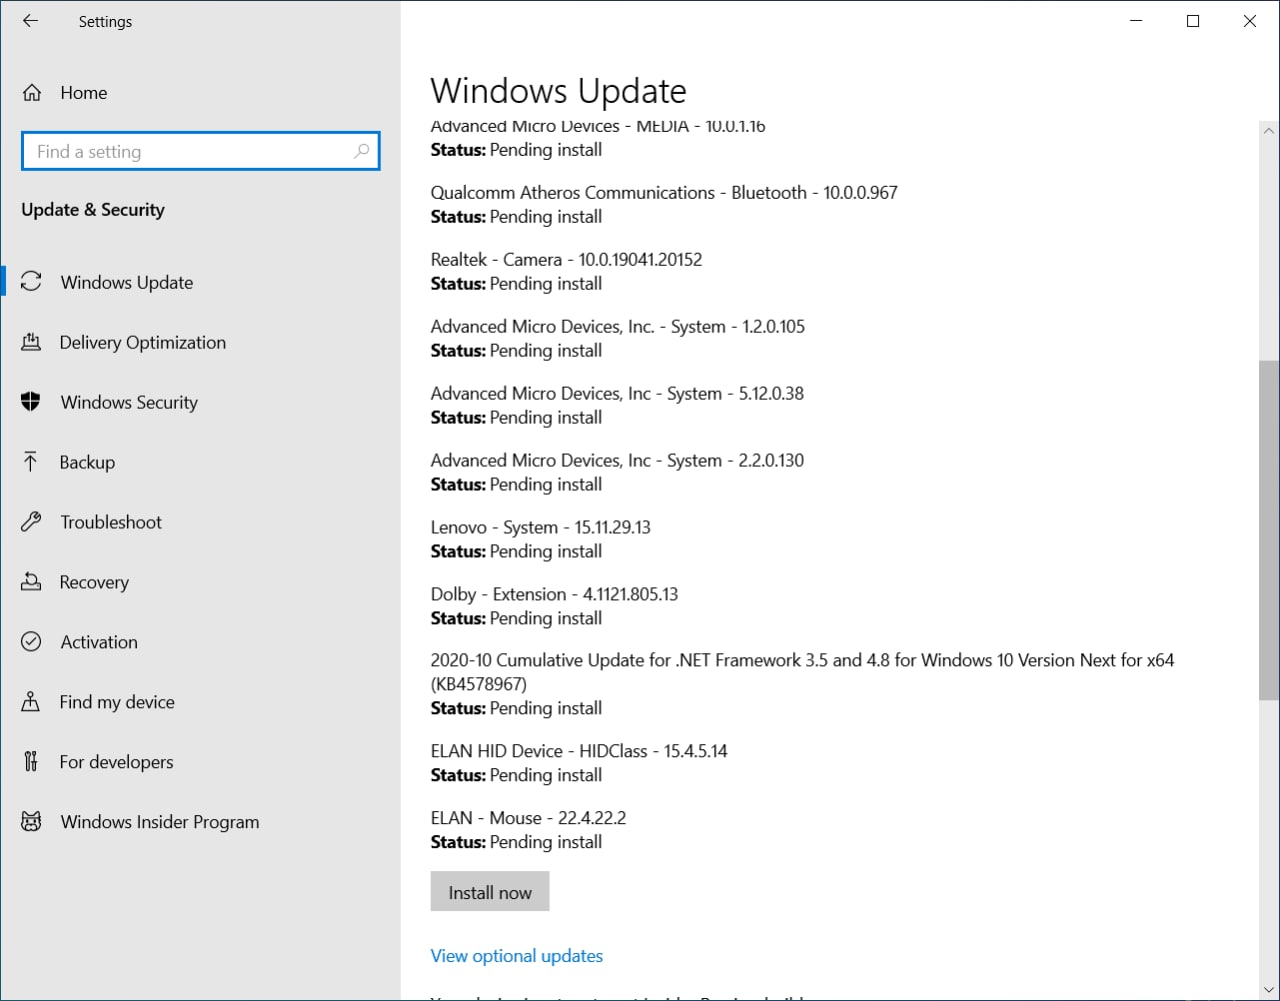This screenshot has width=1280, height=1001.
Task: Select Windows Update in sidebar
Action: (200, 282)
